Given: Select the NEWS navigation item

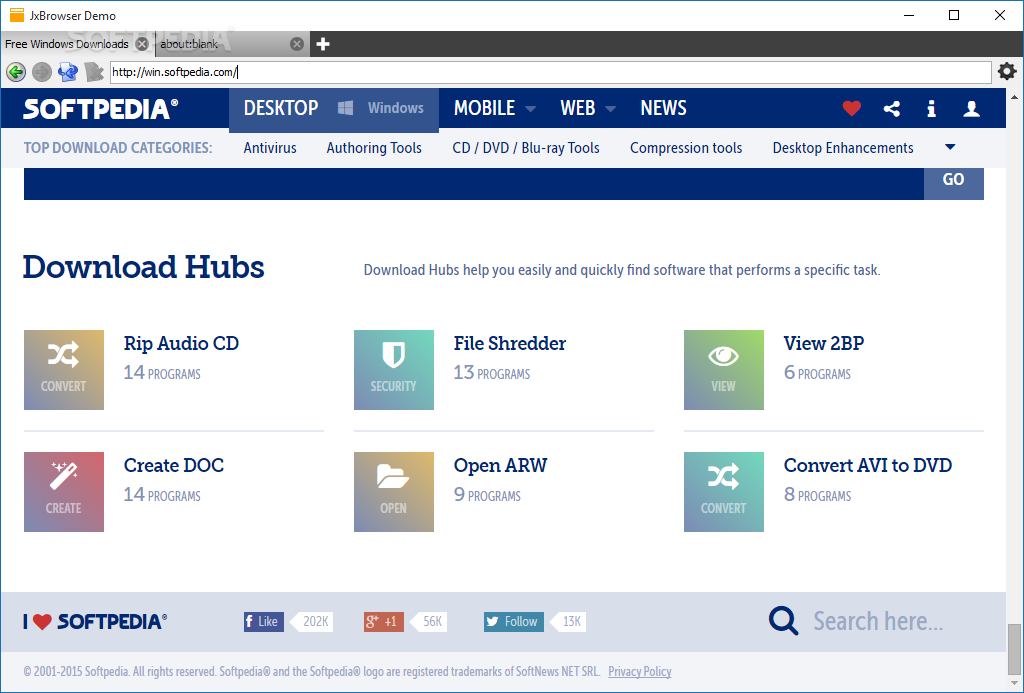Looking at the screenshot, I should click(664, 108).
